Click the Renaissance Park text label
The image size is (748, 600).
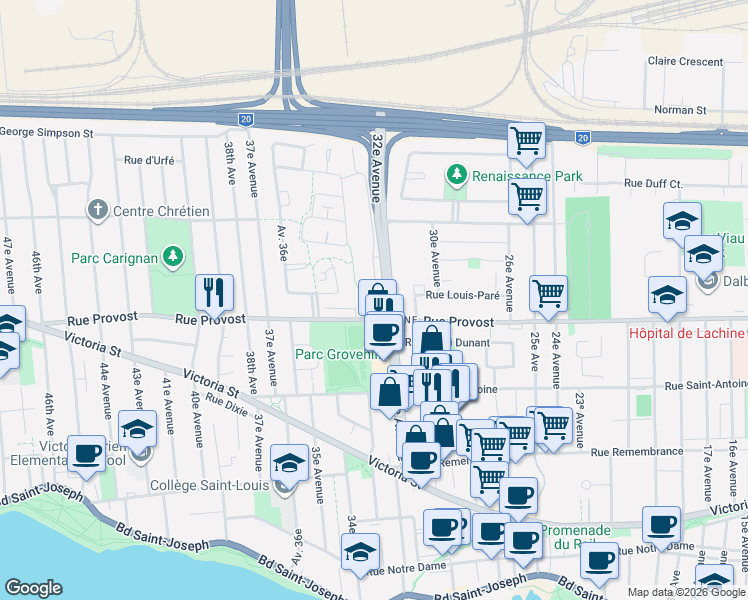527,176
